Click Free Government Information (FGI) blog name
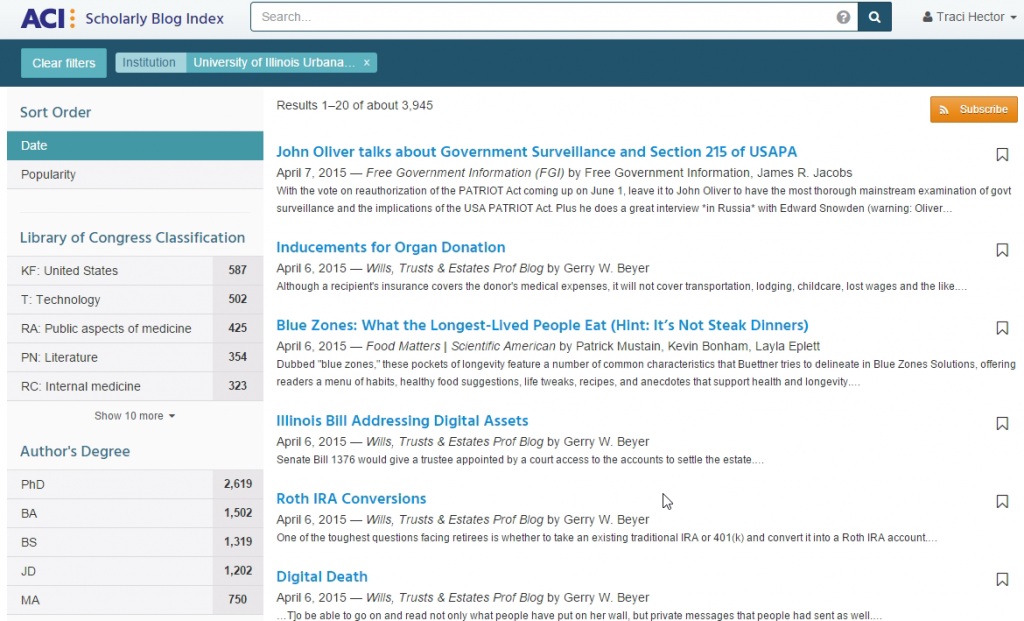This screenshot has height=621, width=1024. pyautogui.click(x=465, y=173)
